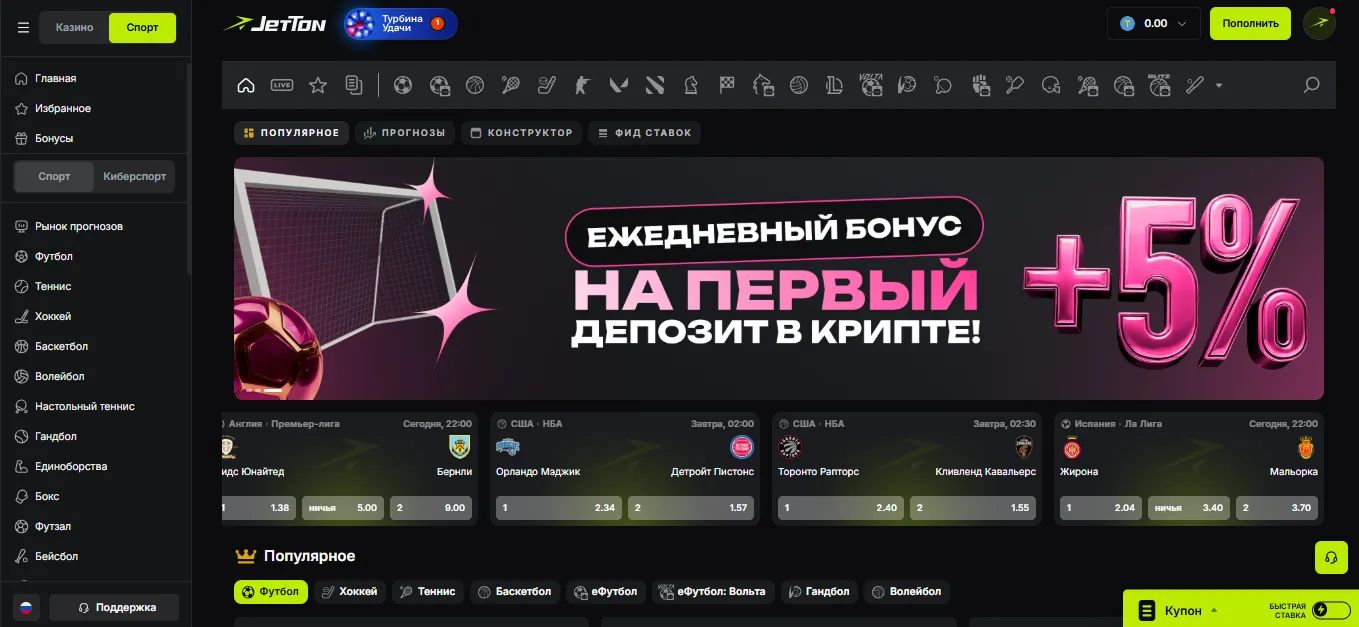1359x627 pixels.
Task: Select ice hockey stick icon in sports bar
Action: [547, 85]
